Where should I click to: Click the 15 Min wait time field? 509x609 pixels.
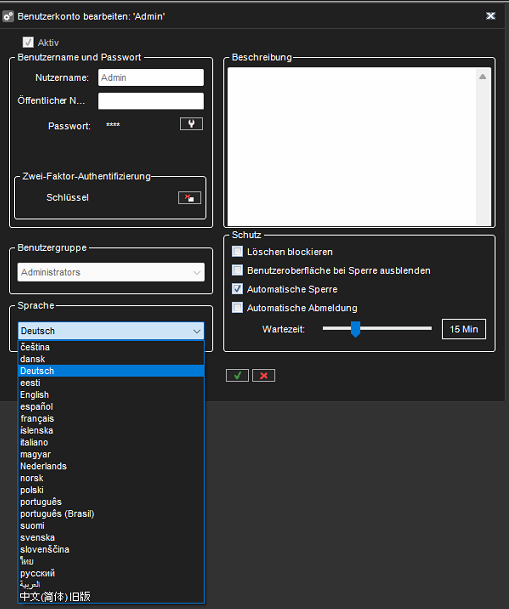tap(464, 329)
